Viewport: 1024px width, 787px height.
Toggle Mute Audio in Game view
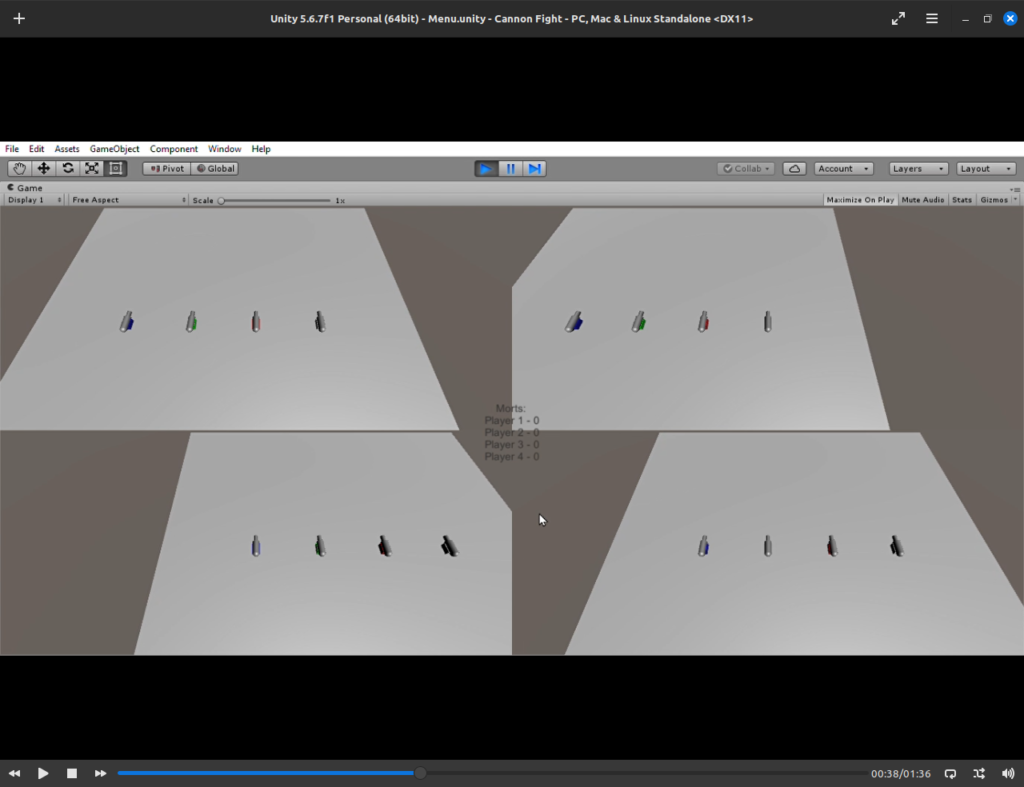pyautogui.click(x=922, y=200)
